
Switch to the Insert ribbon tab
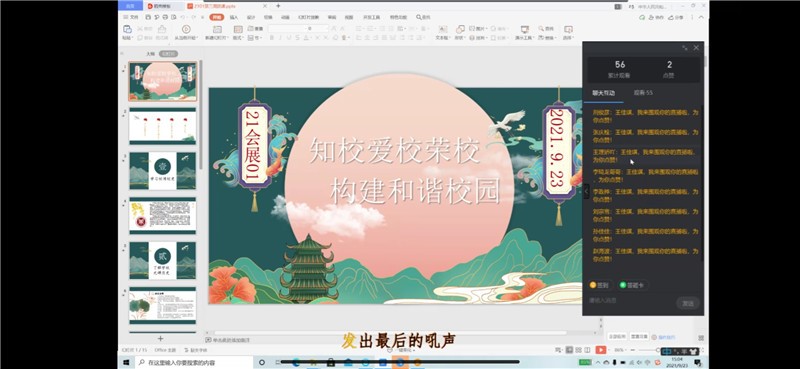point(234,17)
